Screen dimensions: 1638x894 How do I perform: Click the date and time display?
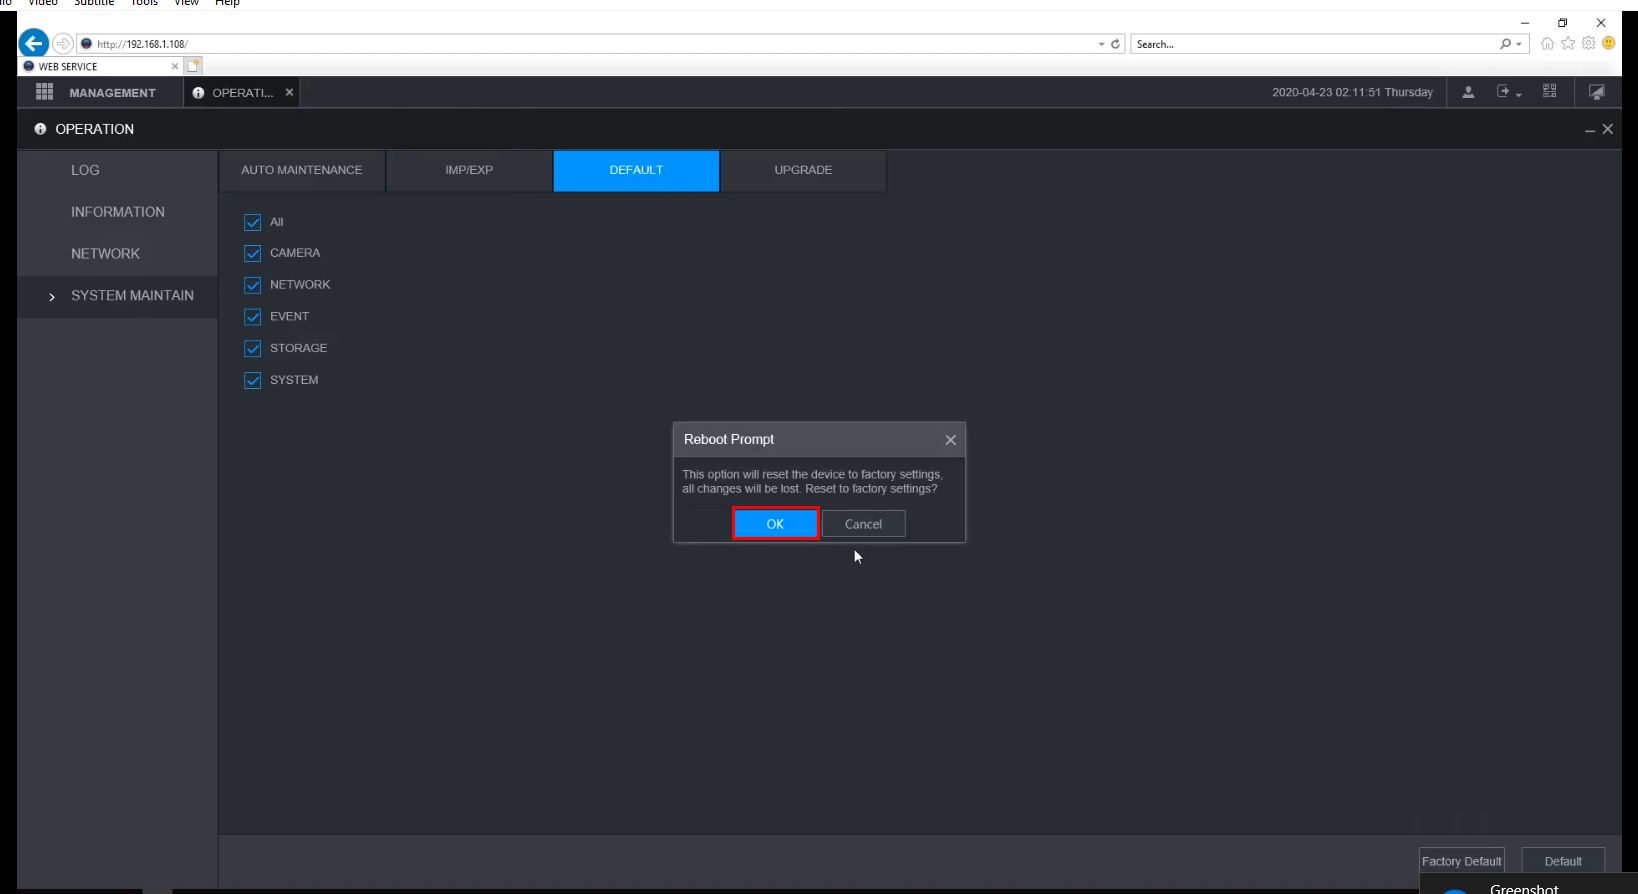coord(1352,92)
